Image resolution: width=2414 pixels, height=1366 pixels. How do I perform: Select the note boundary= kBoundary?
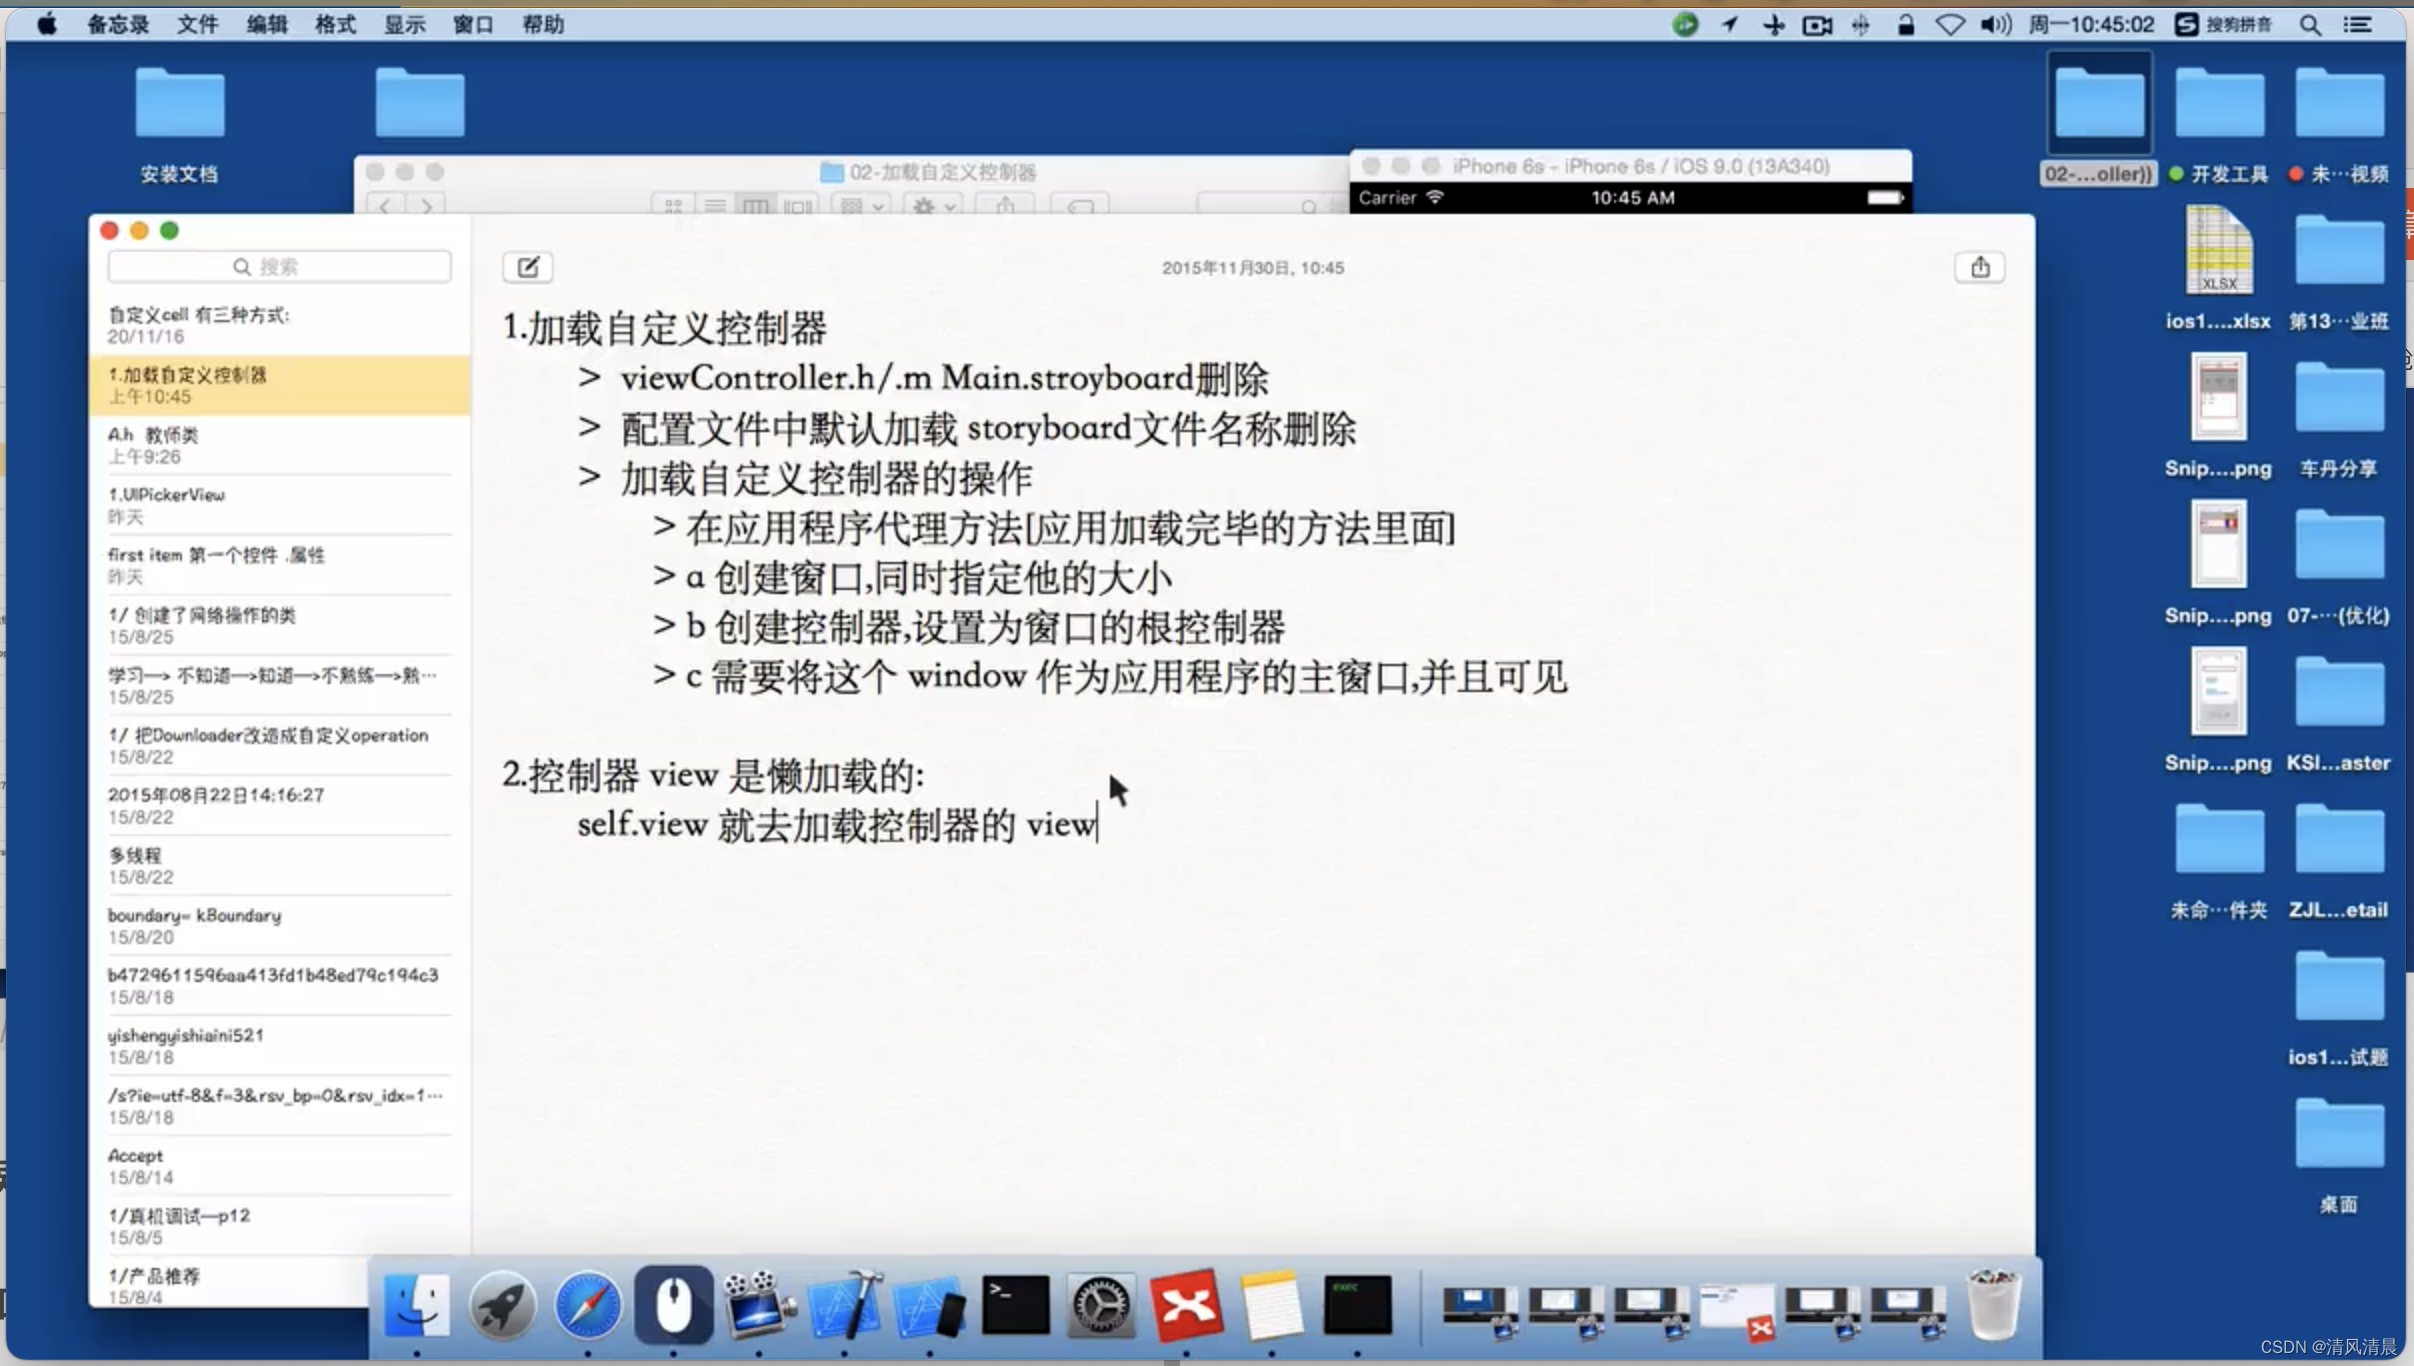pos(280,925)
